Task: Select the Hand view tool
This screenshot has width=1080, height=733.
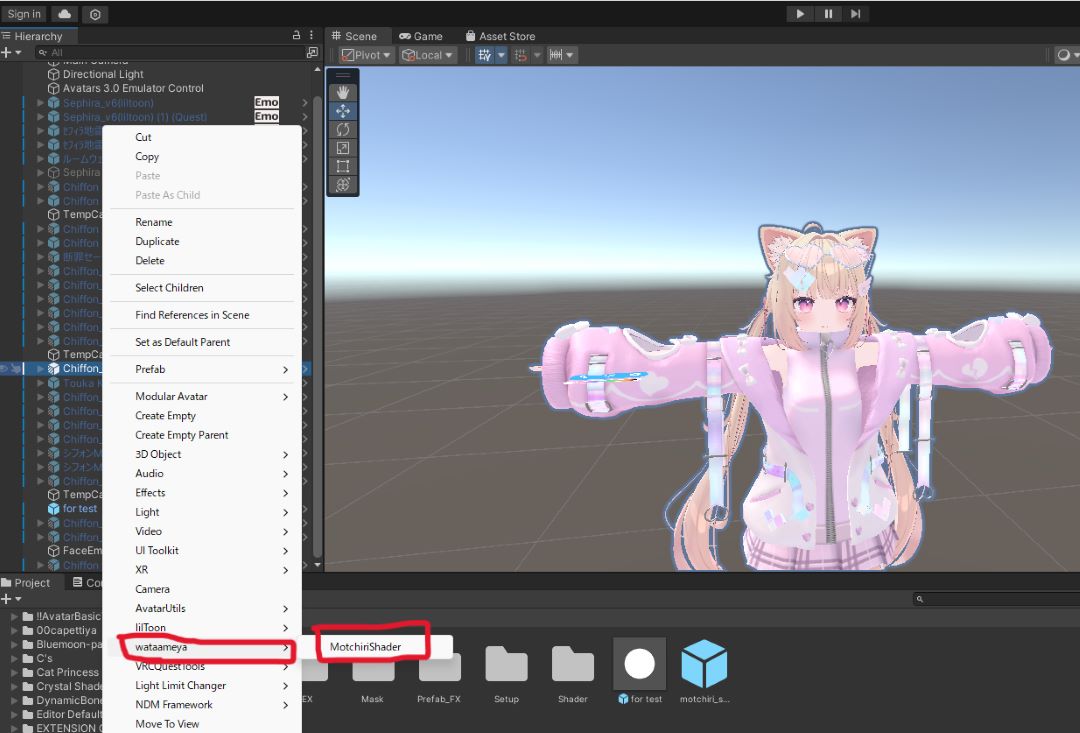Action: pos(342,92)
